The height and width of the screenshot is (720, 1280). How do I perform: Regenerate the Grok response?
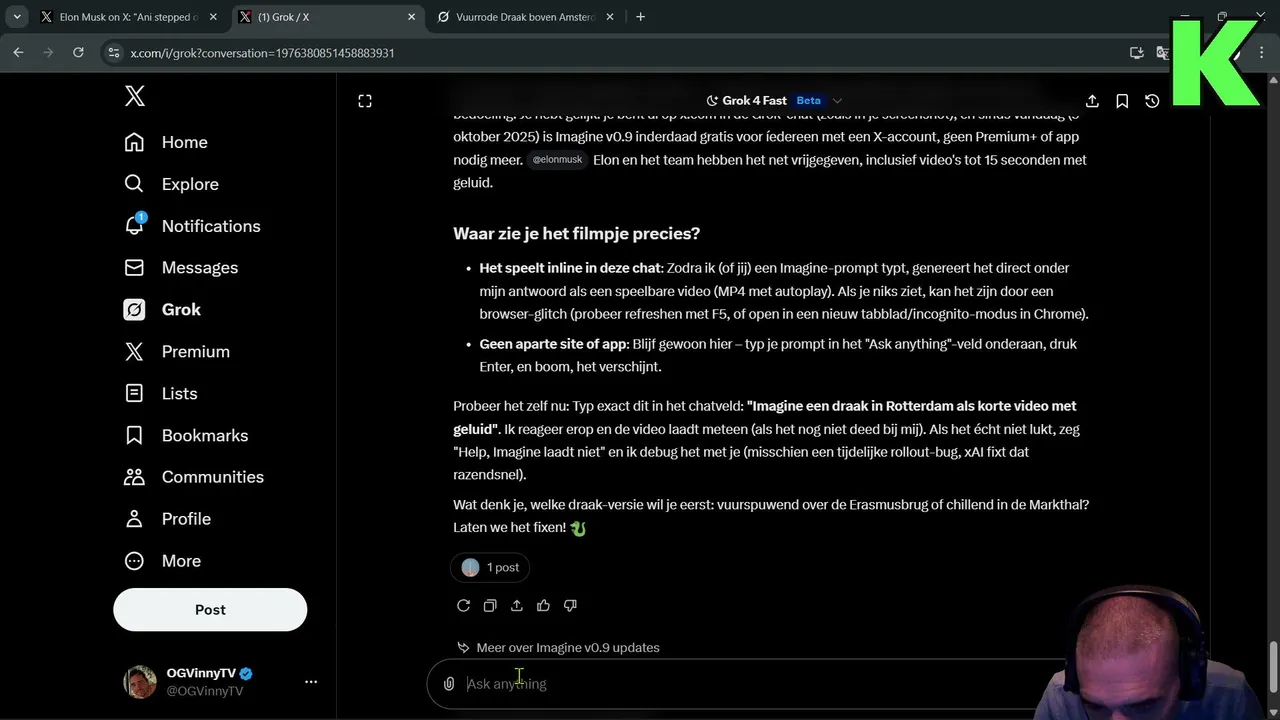coord(463,605)
